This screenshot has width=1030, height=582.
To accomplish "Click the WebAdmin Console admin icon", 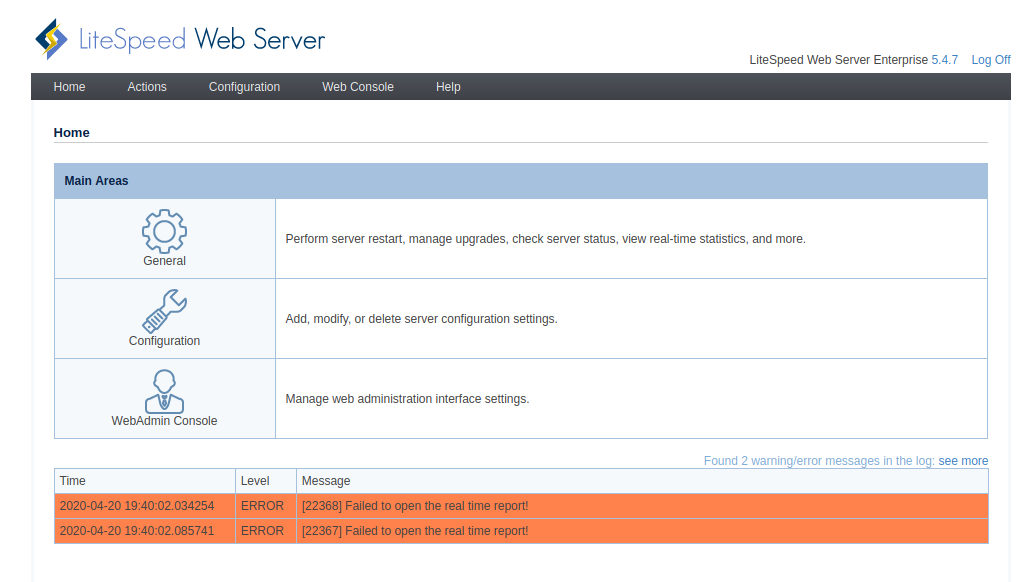I will (x=164, y=390).
